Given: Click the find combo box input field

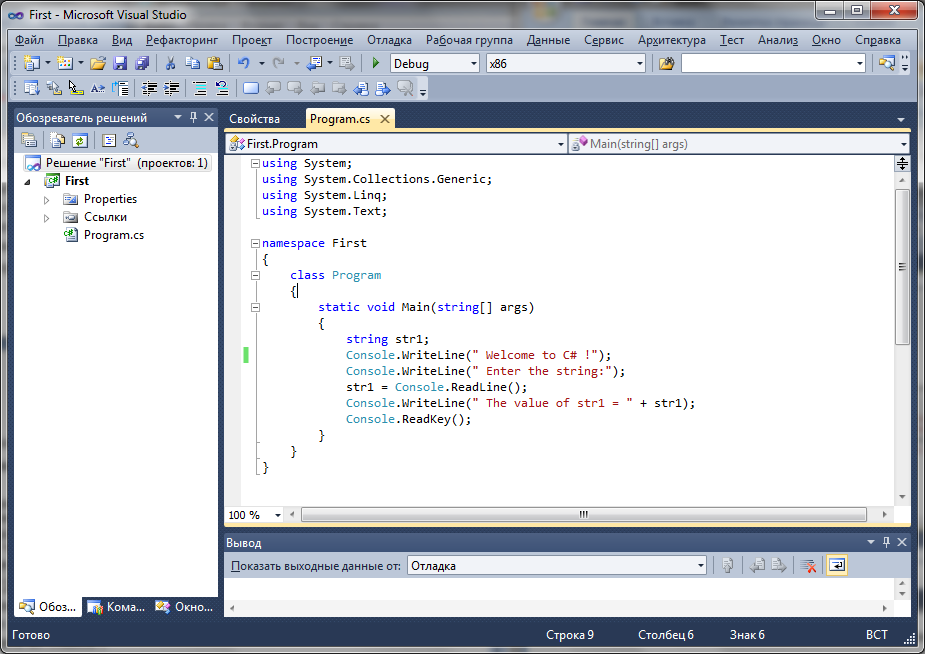Looking at the screenshot, I should pyautogui.click(x=774, y=63).
